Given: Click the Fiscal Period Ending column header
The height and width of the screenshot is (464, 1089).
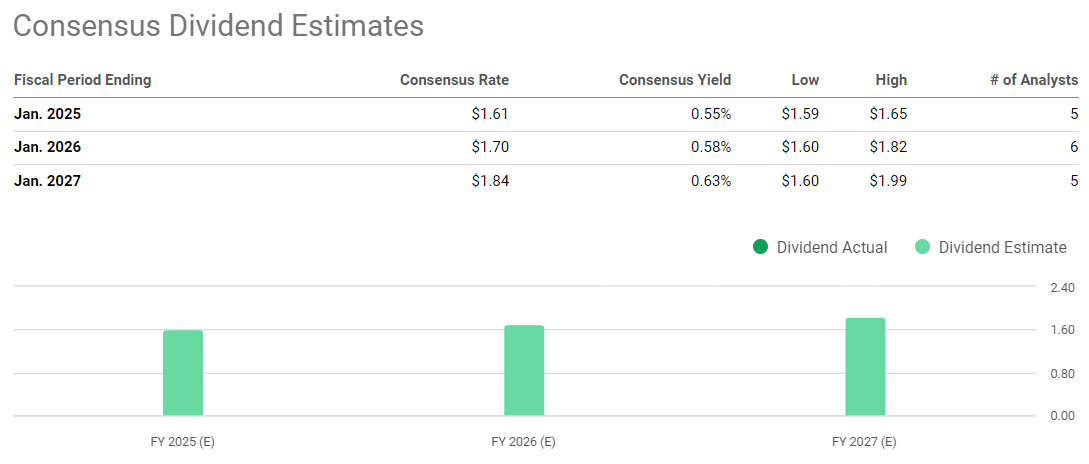Looking at the screenshot, I should point(83,80).
